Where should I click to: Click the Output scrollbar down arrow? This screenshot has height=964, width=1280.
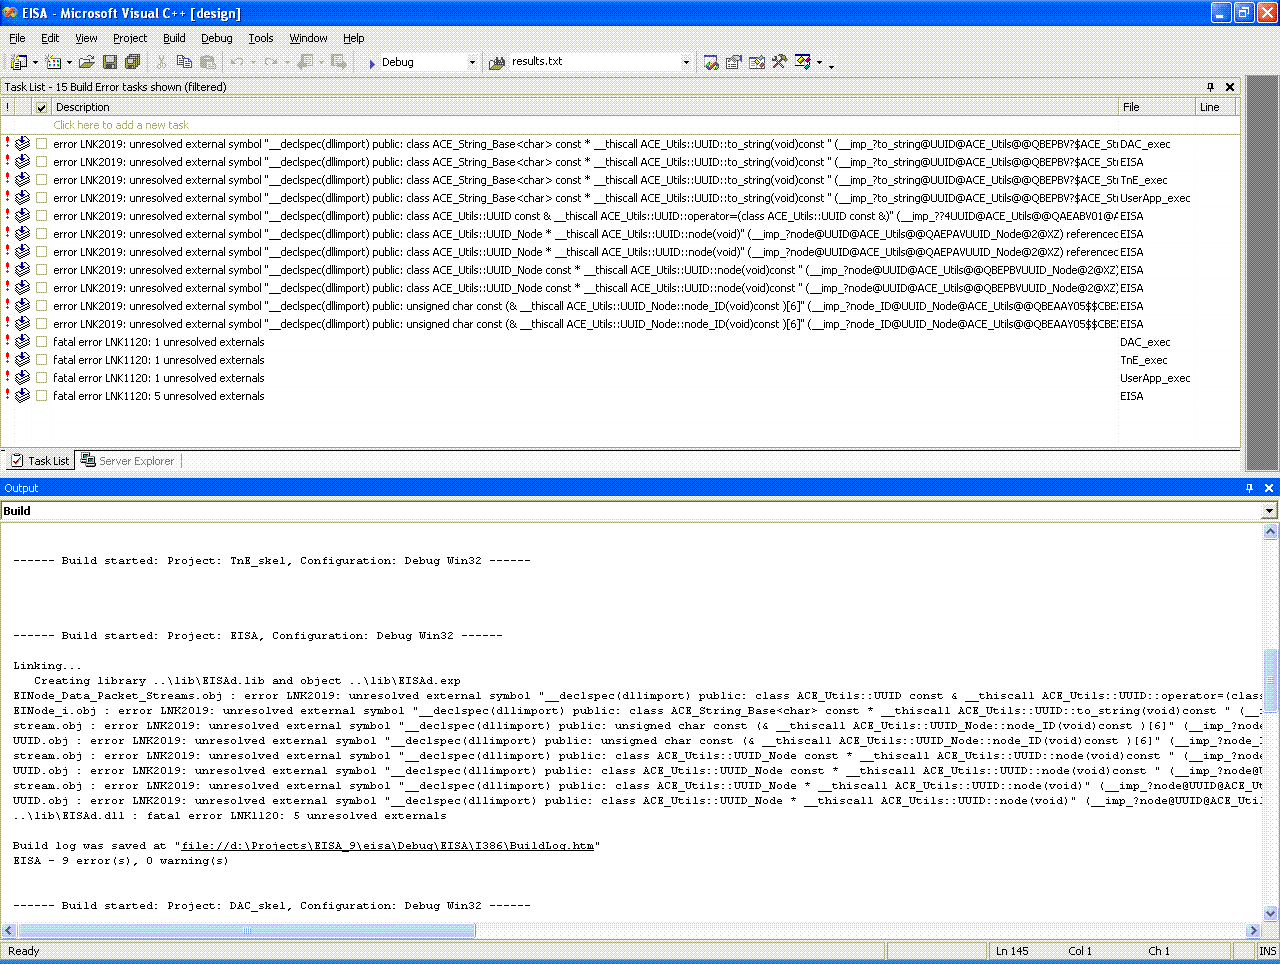tap(1271, 913)
